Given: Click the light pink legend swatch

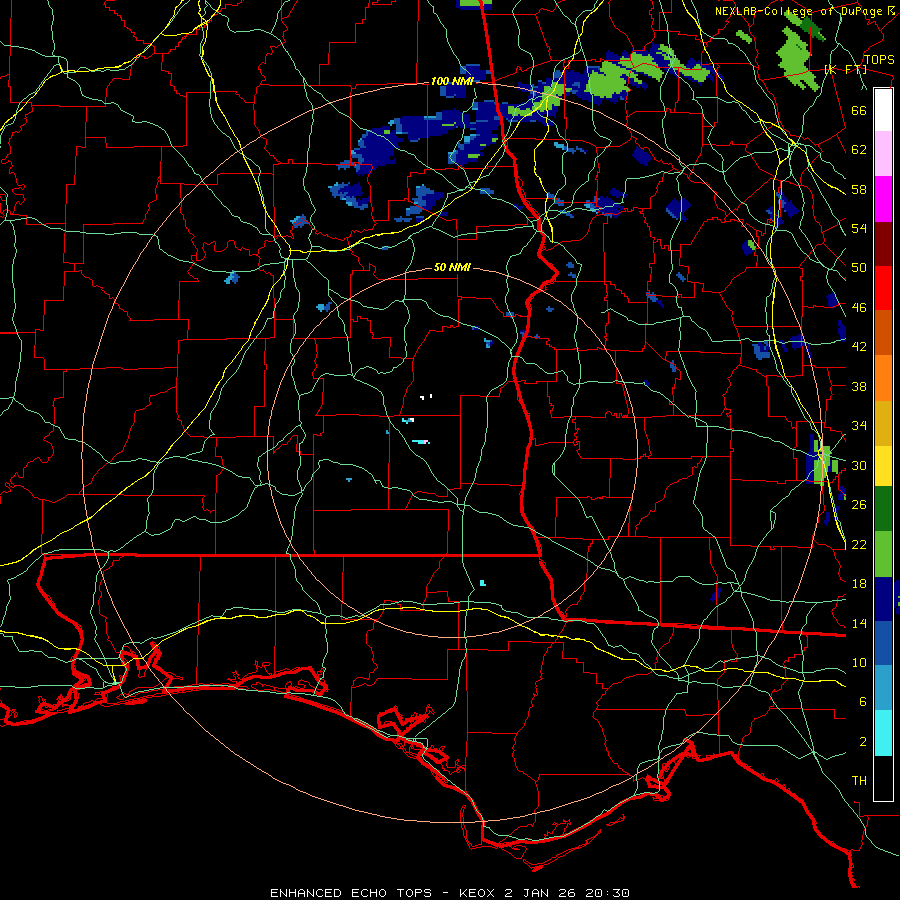Looking at the screenshot, I should (x=883, y=154).
